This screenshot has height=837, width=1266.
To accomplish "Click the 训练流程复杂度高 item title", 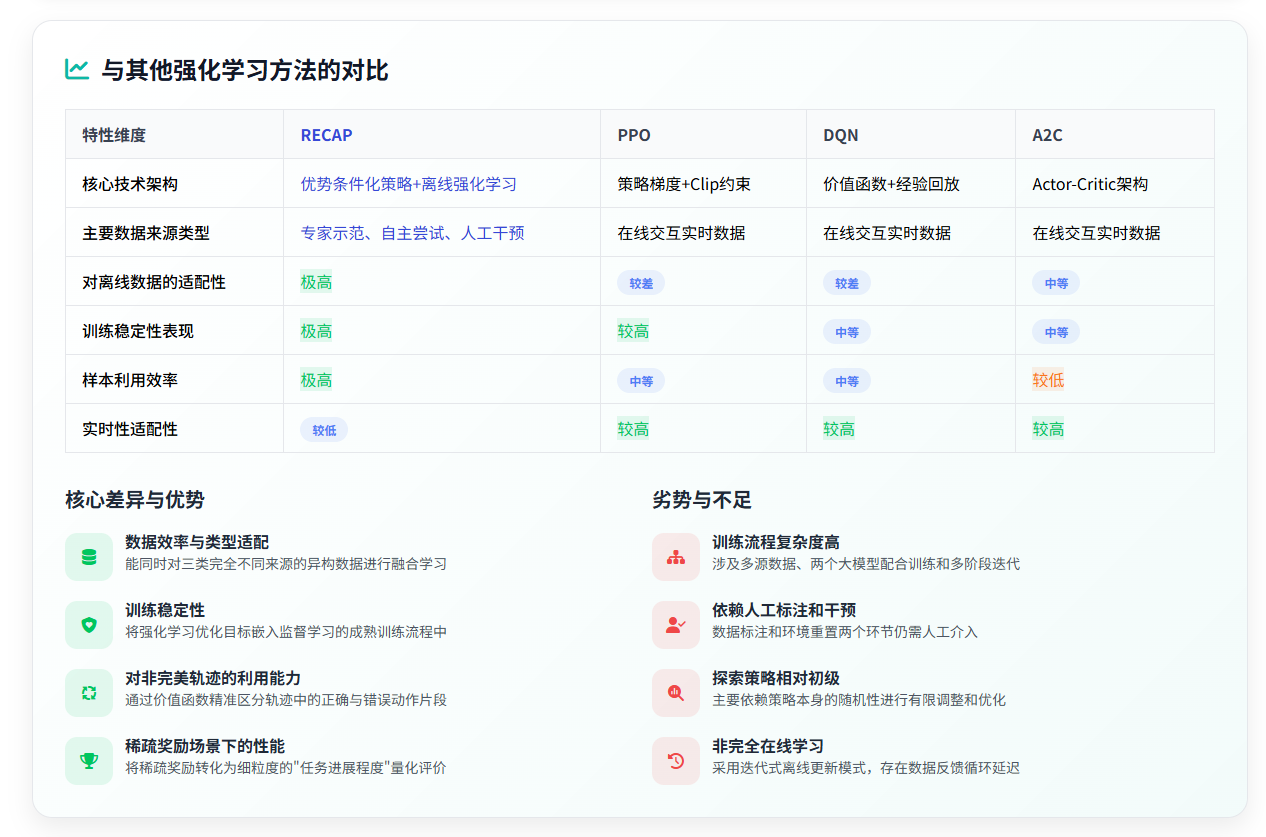I will (776, 542).
